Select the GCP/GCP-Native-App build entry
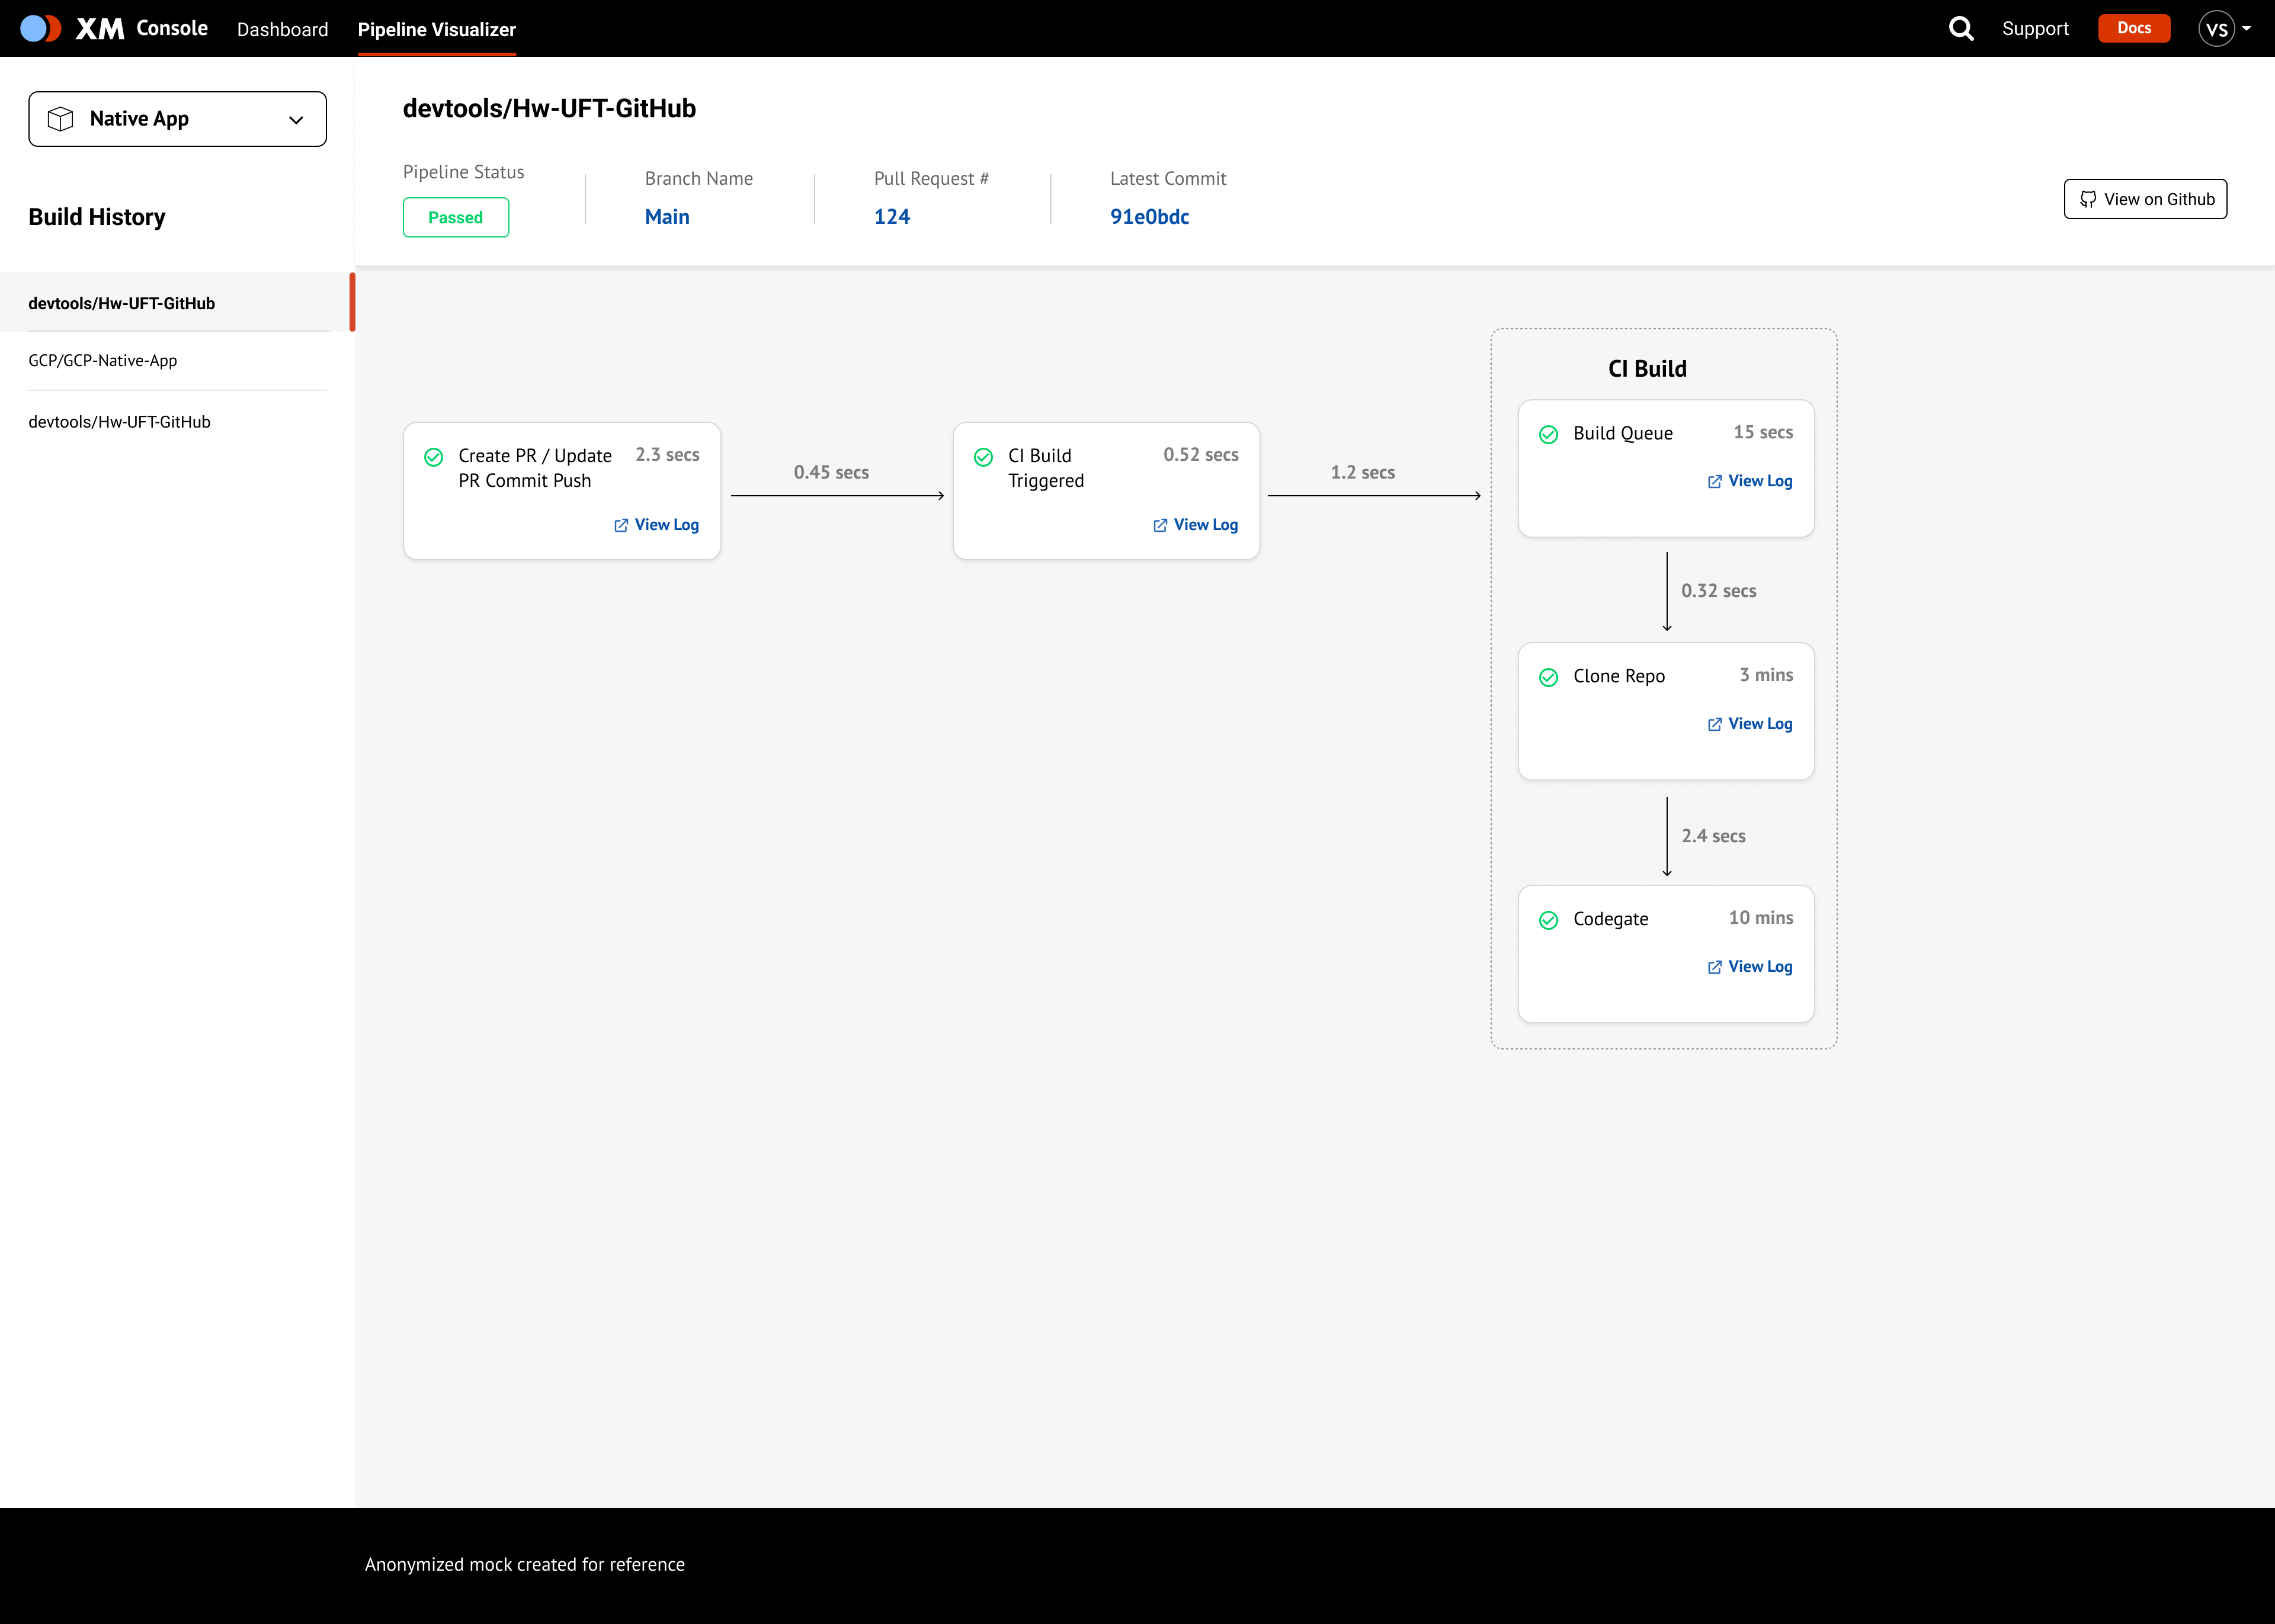 (102, 360)
